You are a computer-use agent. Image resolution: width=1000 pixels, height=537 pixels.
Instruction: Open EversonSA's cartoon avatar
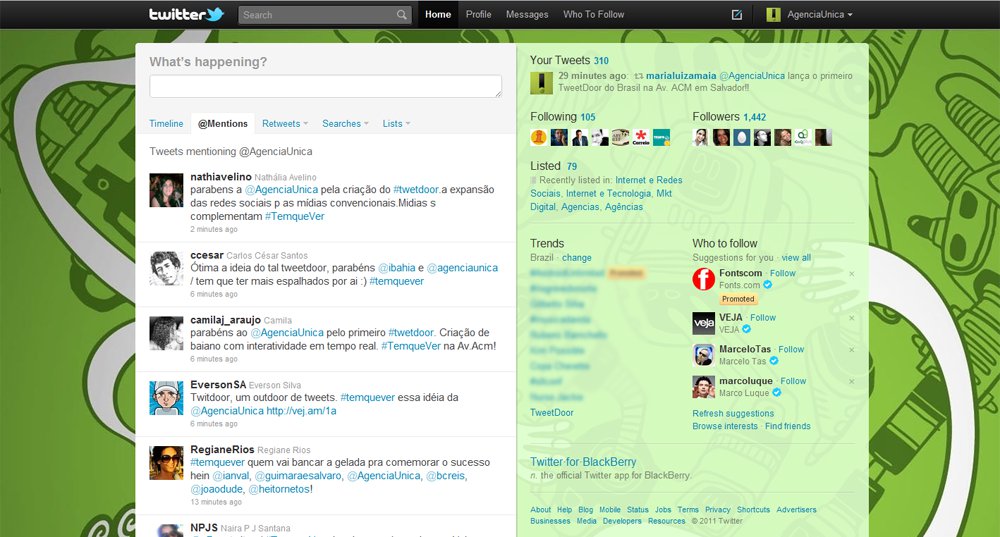166,398
